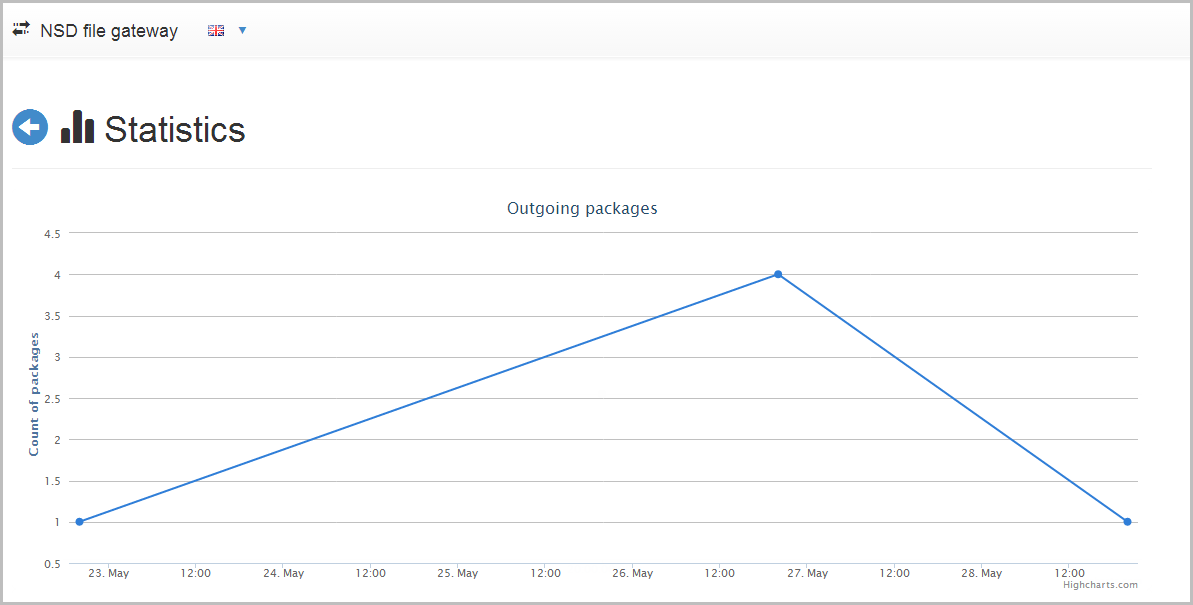Click the 0.5 y-axis value
Viewport: 1193px width, 605px height.
pos(52,564)
